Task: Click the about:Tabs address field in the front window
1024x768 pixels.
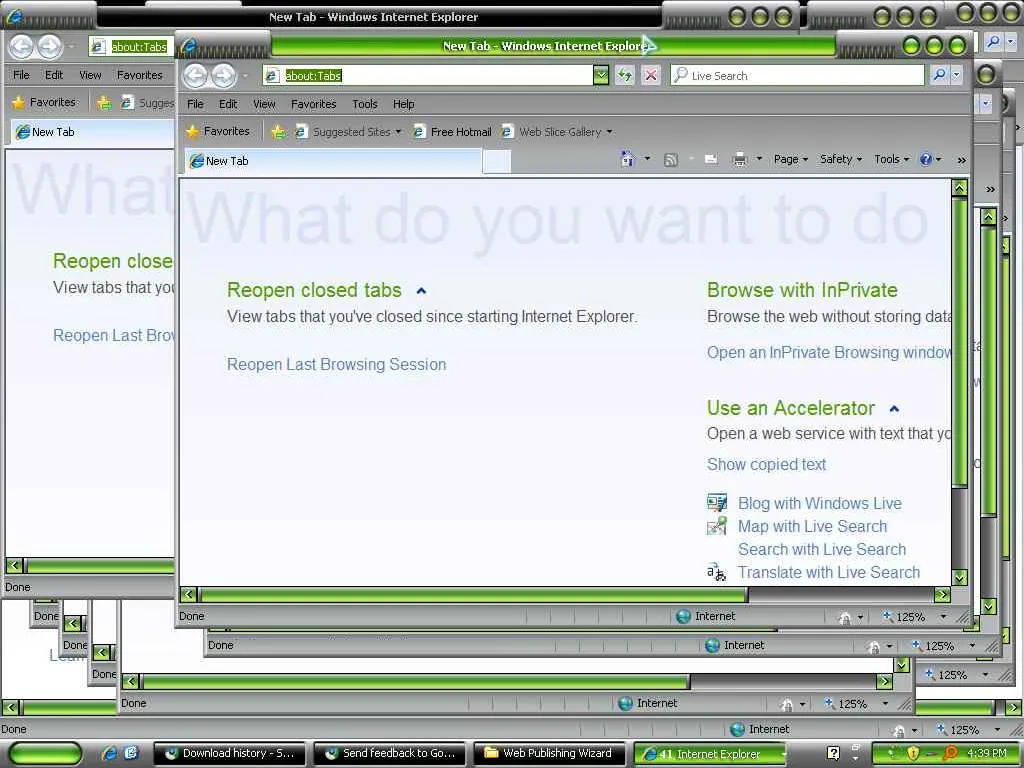Action: [428, 75]
